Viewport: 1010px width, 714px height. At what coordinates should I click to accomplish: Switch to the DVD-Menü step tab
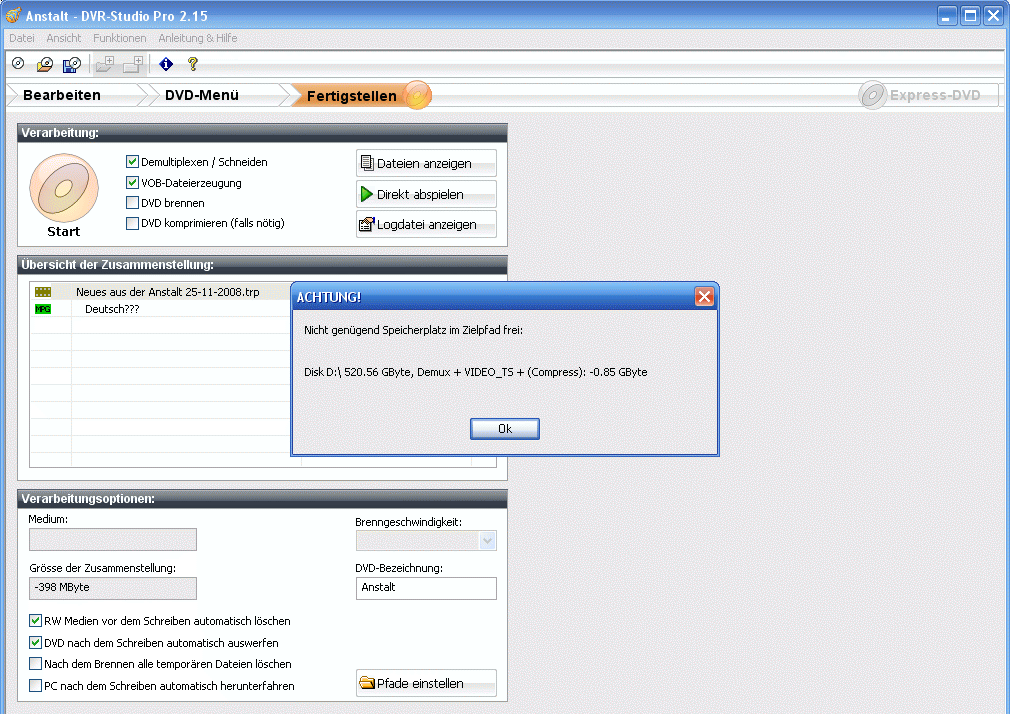click(x=202, y=96)
